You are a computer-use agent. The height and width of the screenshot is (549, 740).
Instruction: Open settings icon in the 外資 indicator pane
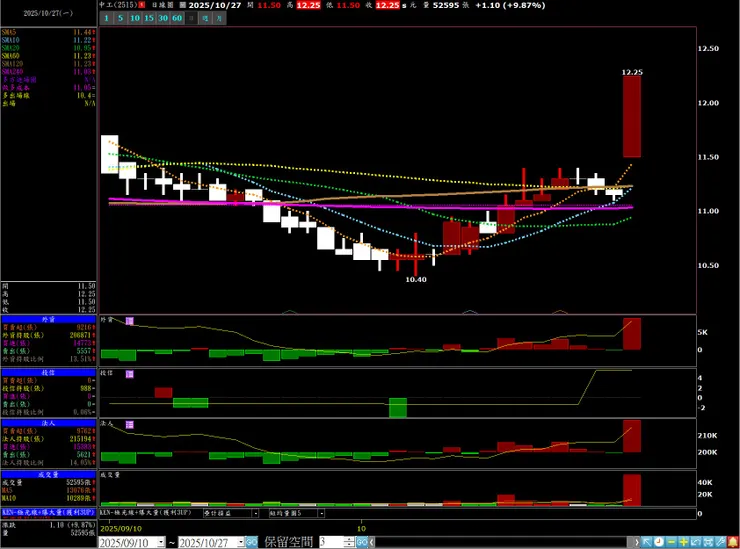pos(130,321)
